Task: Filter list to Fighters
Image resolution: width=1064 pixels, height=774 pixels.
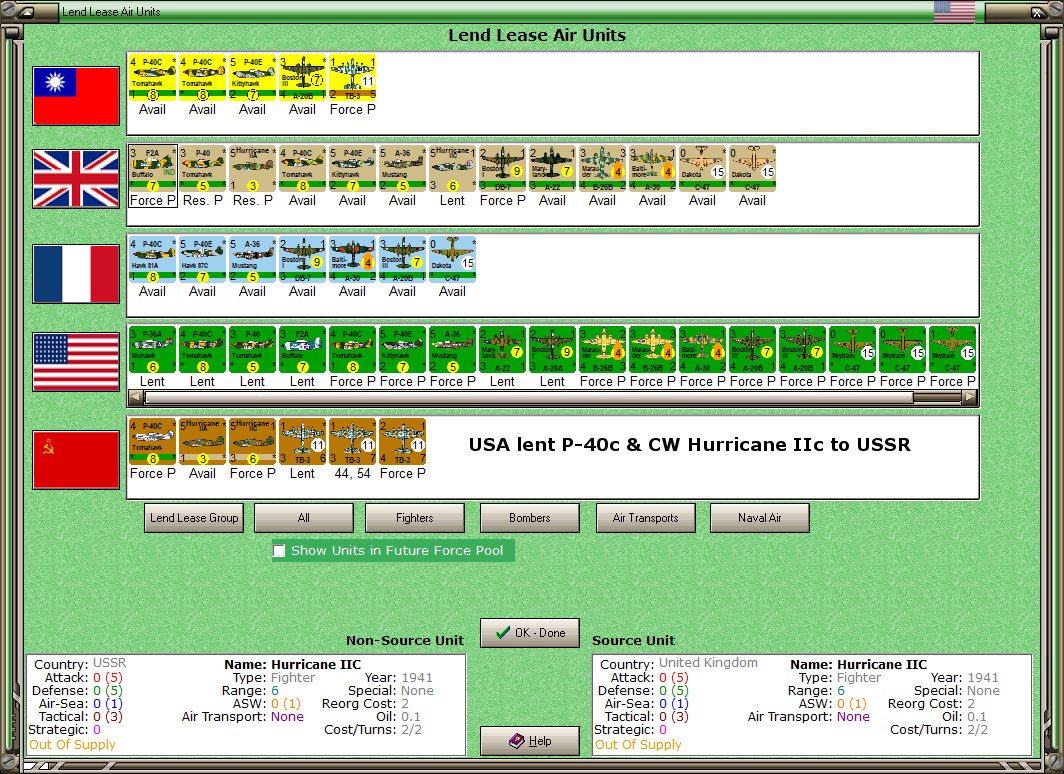Action: coord(415,518)
